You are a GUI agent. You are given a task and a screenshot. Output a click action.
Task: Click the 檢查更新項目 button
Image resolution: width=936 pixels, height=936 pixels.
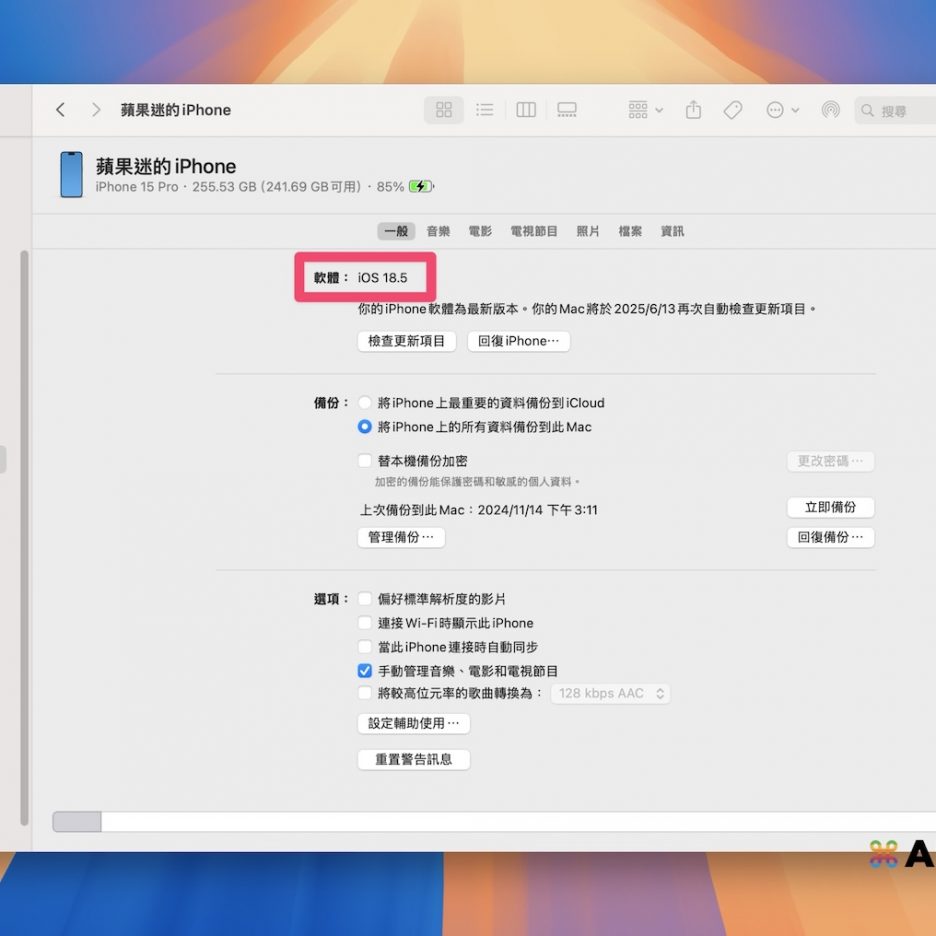click(x=406, y=341)
